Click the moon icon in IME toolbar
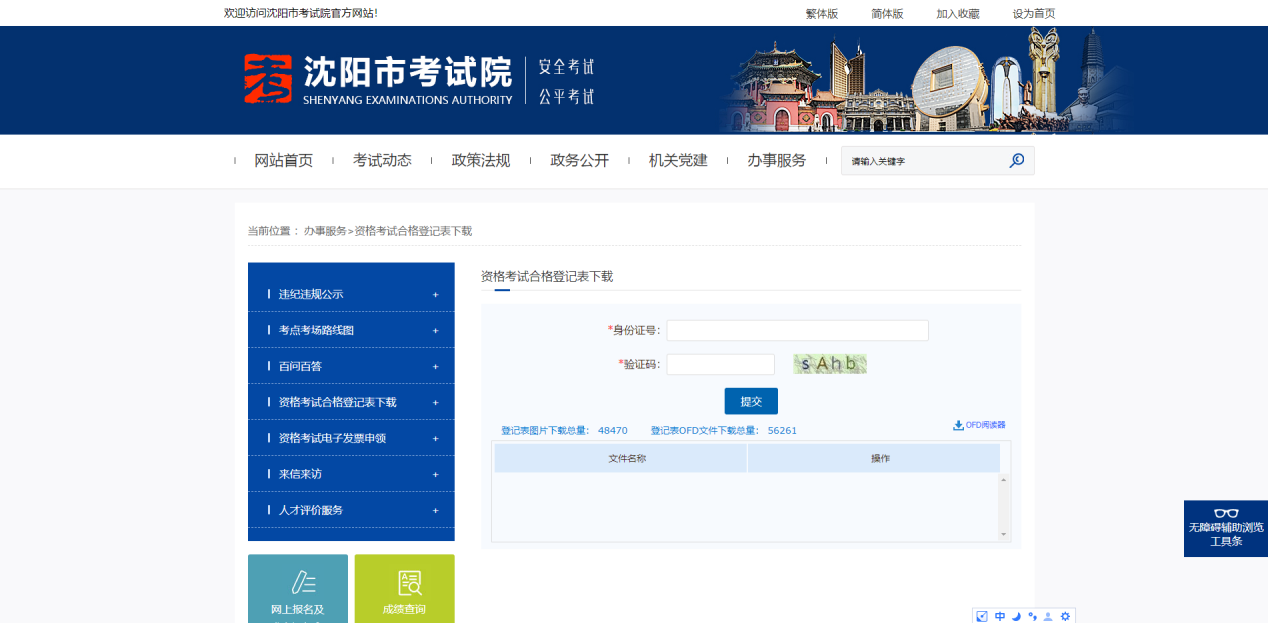The image size is (1268, 623). 1016,616
